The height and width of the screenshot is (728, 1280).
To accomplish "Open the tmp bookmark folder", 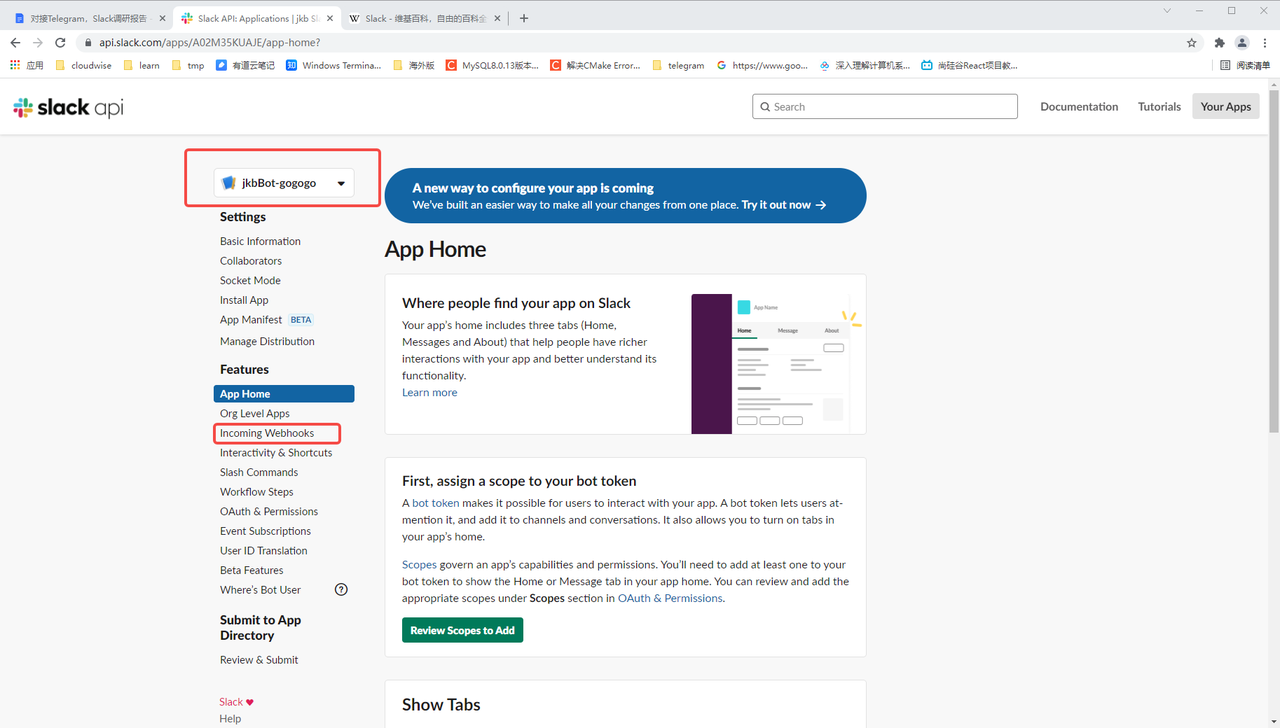I will 188,65.
